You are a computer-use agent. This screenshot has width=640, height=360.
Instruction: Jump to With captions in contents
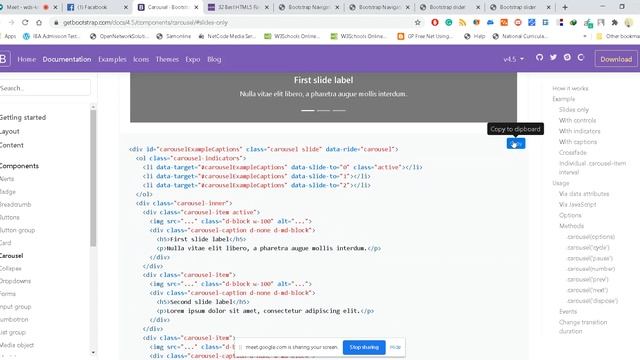coord(578,142)
